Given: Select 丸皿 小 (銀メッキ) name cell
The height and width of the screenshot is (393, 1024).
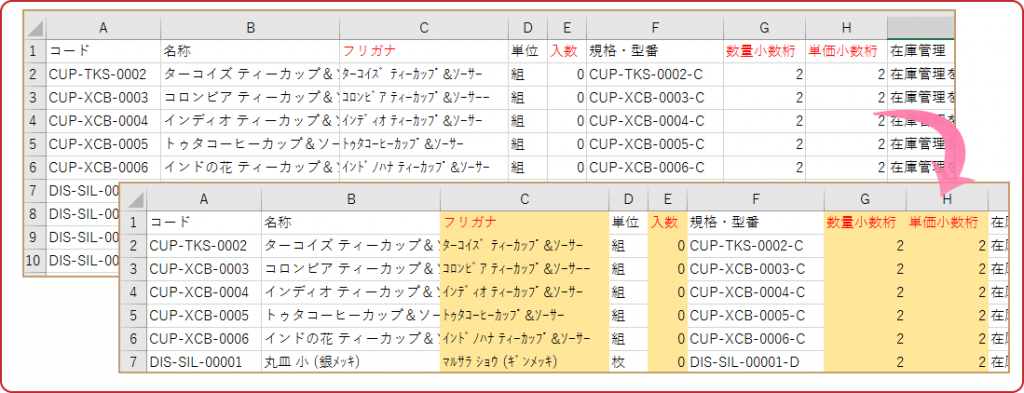Looking at the screenshot, I should click(351, 362).
